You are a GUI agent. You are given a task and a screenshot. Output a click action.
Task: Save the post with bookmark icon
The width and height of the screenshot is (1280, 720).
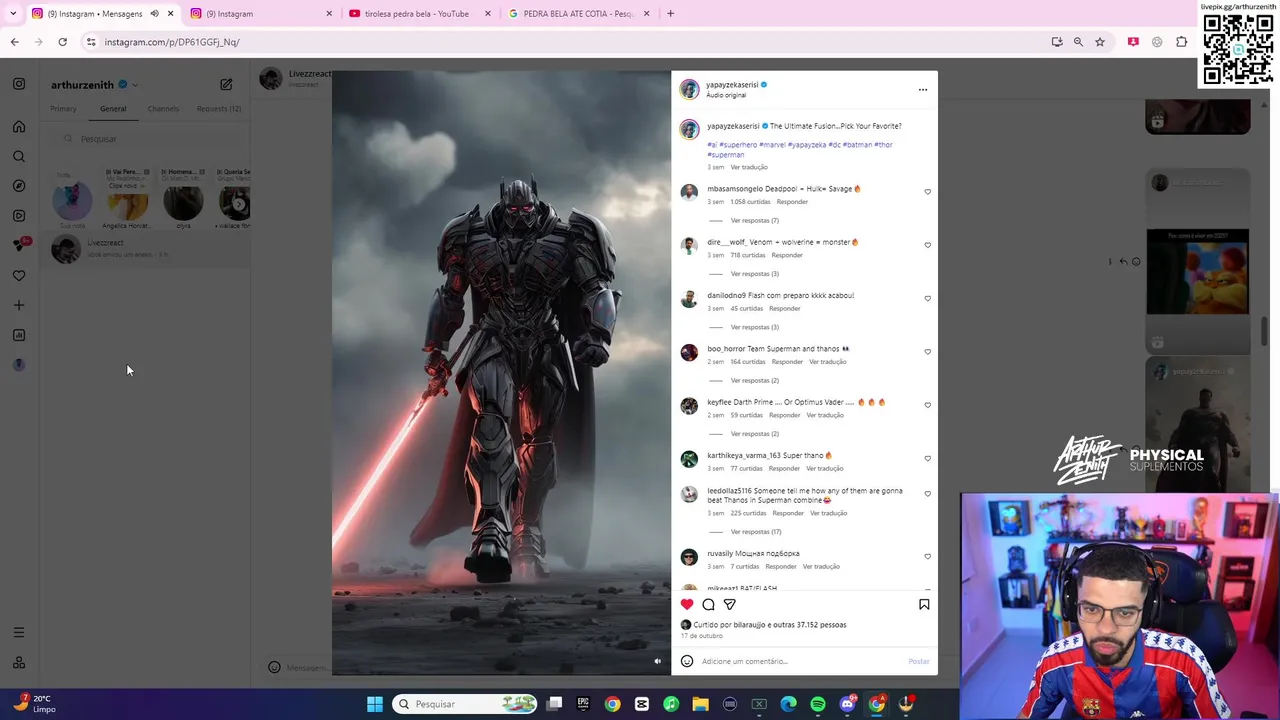click(924, 604)
